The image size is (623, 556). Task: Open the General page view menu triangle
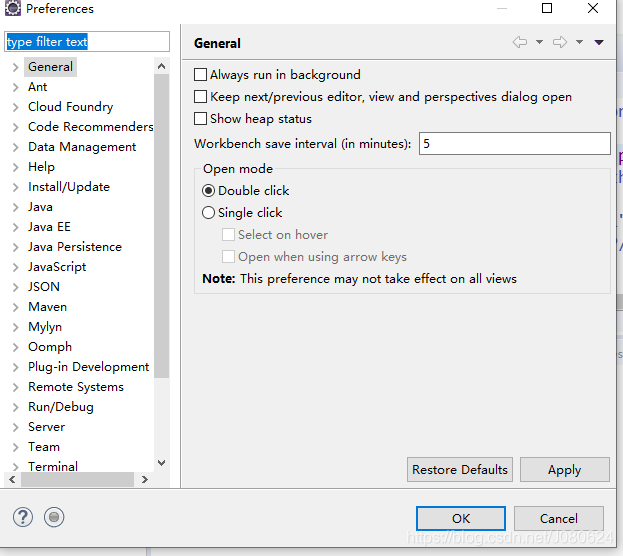pos(599,42)
